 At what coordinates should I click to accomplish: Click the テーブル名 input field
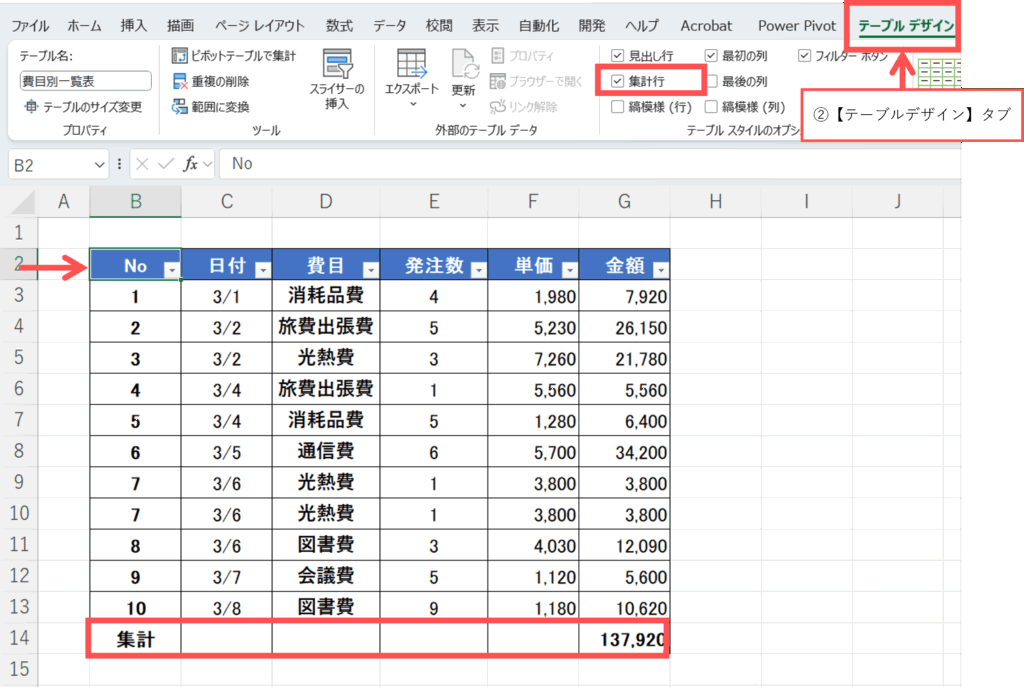85,81
